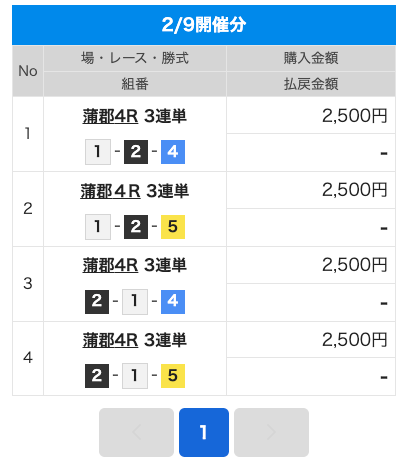Image resolution: width=408 pixels, height=466 pixels.
Task: Click the 2,500円 amount in row 1
Action: 354,116
